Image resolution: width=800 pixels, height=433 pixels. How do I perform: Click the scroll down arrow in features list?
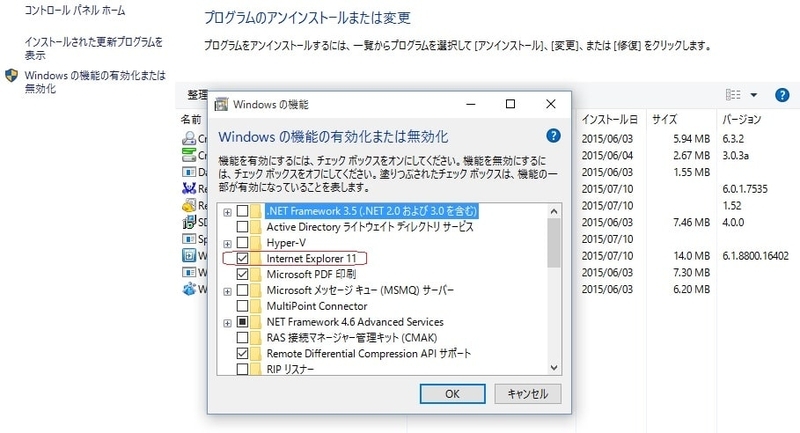coord(554,368)
